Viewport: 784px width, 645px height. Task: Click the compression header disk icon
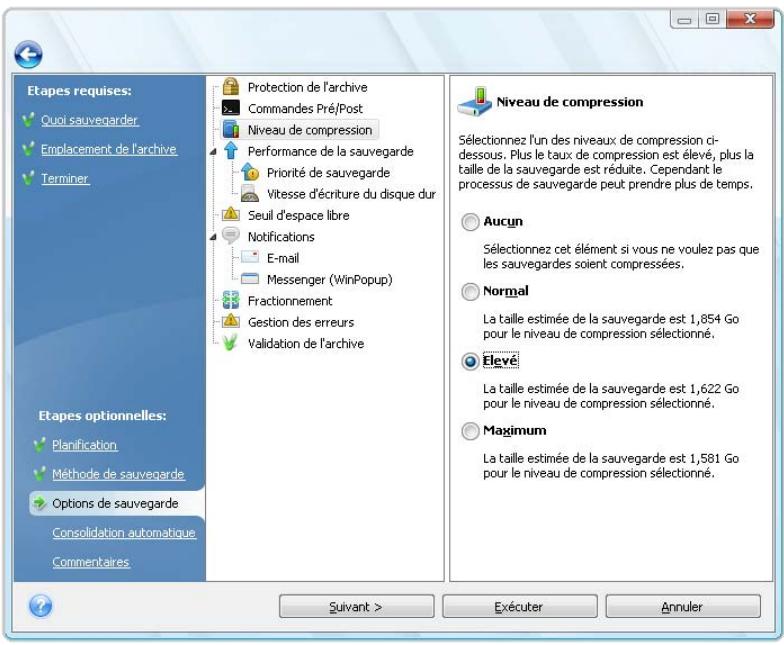(475, 102)
